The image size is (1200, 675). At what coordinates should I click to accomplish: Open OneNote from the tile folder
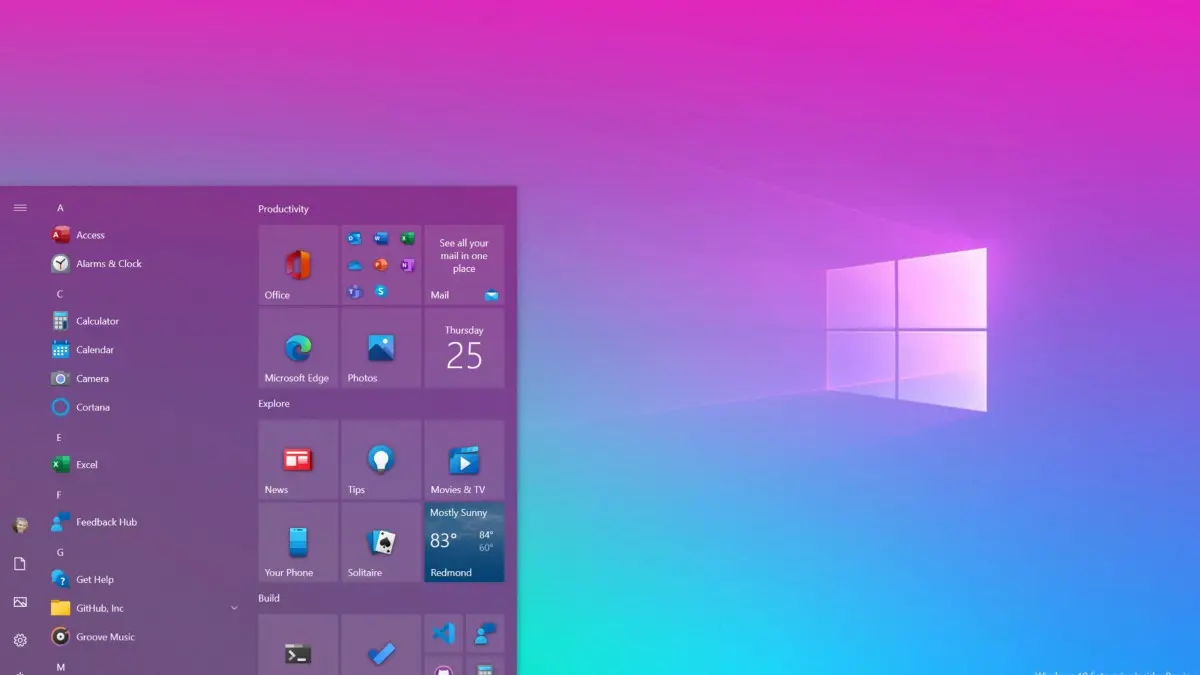408,265
